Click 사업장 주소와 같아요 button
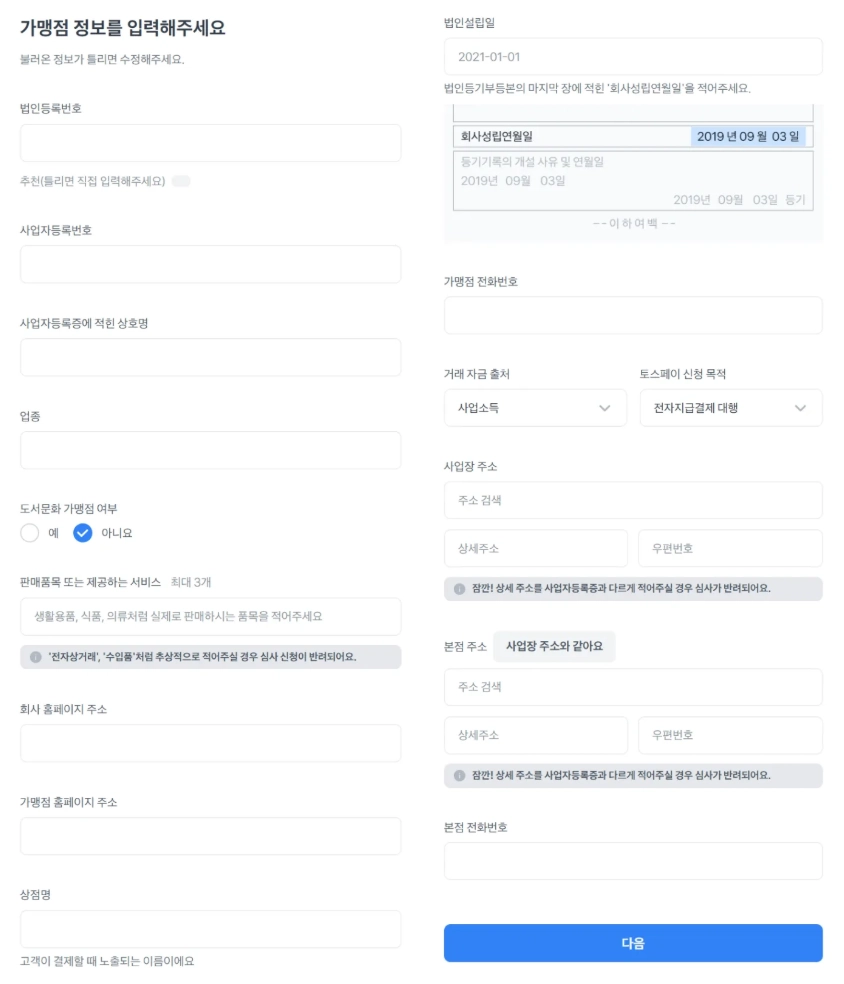 click(x=554, y=646)
